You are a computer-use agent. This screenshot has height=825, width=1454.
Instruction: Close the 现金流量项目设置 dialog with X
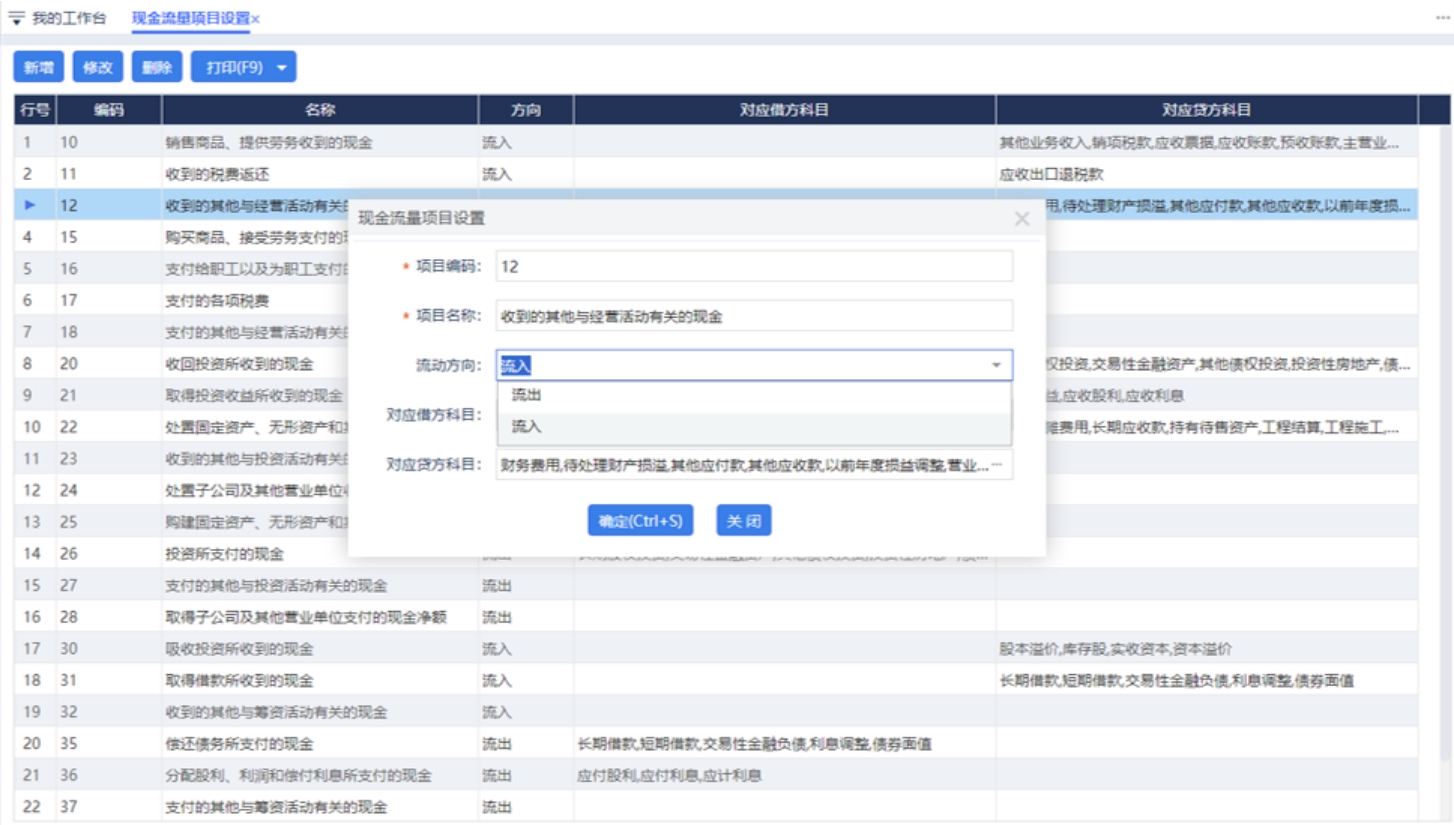(1021, 218)
